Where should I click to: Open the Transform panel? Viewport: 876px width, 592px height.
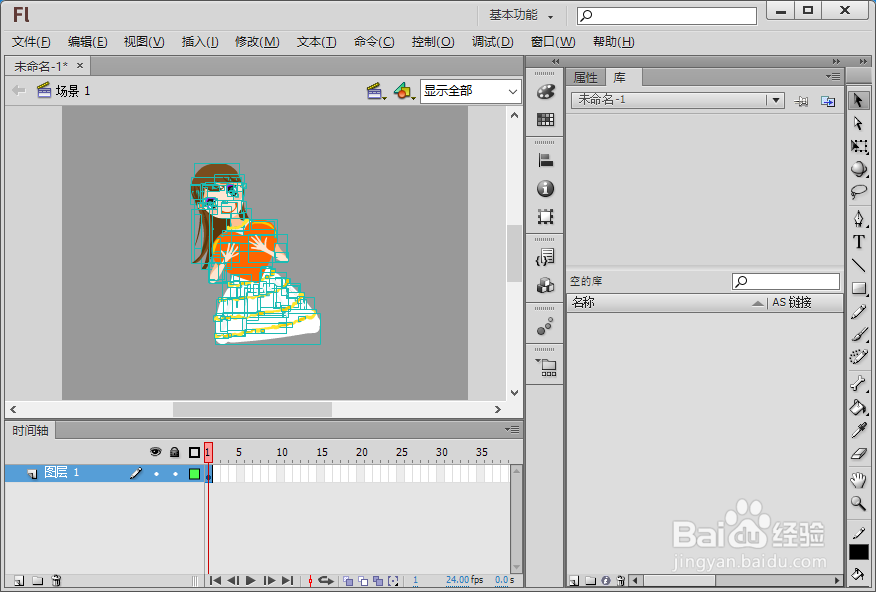tap(545, 216)
